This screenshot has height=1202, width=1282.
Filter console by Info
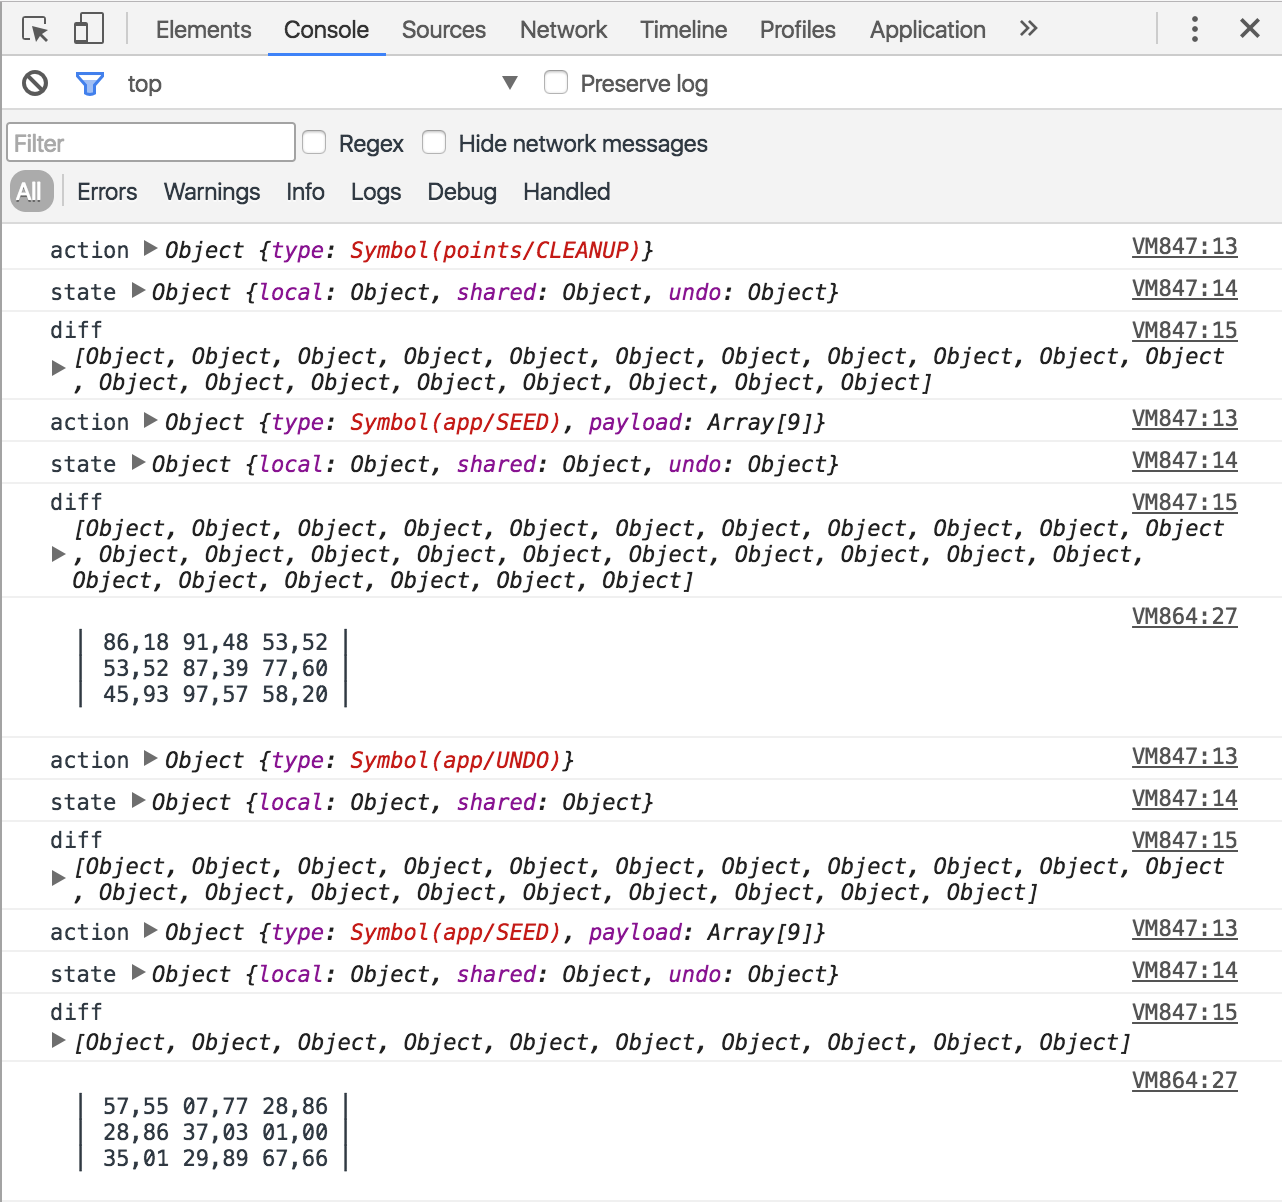(x=305, y=191)
